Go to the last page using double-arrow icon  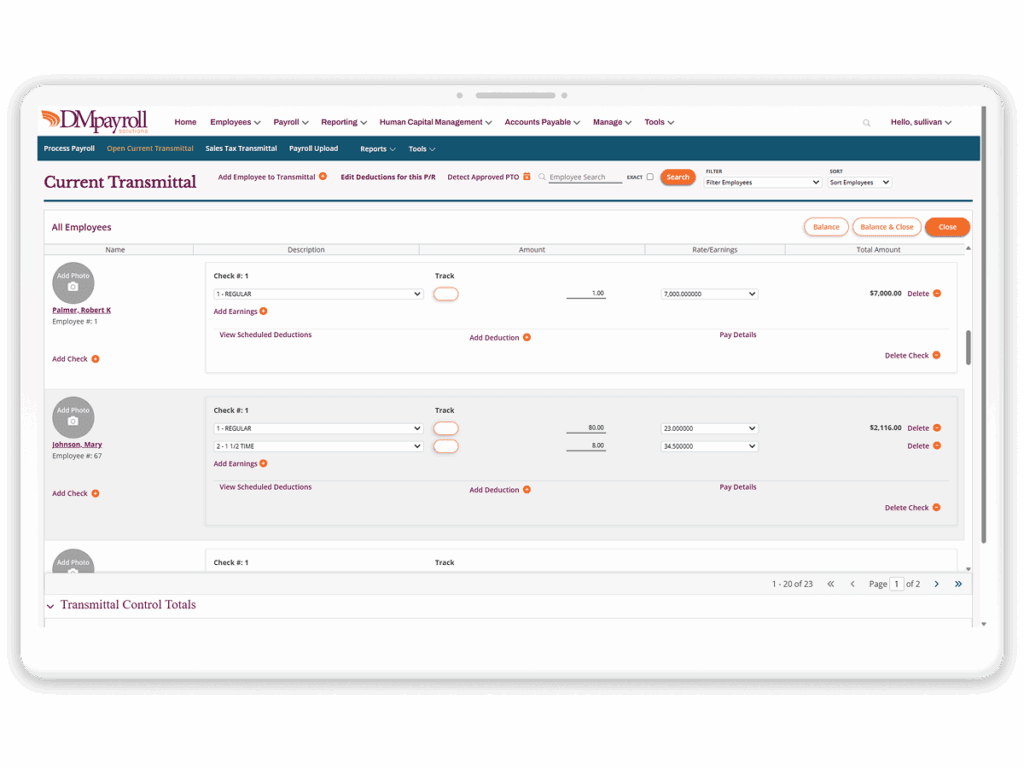point(958,584)
